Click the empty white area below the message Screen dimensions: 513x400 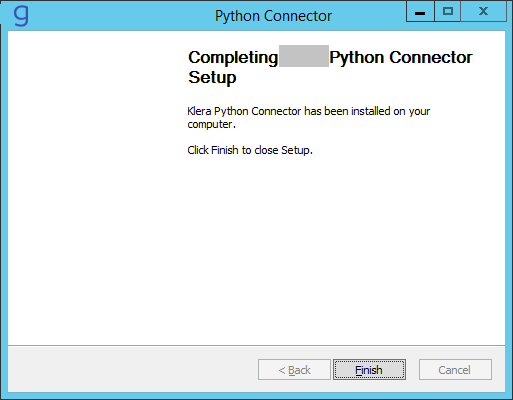[333, 250]
